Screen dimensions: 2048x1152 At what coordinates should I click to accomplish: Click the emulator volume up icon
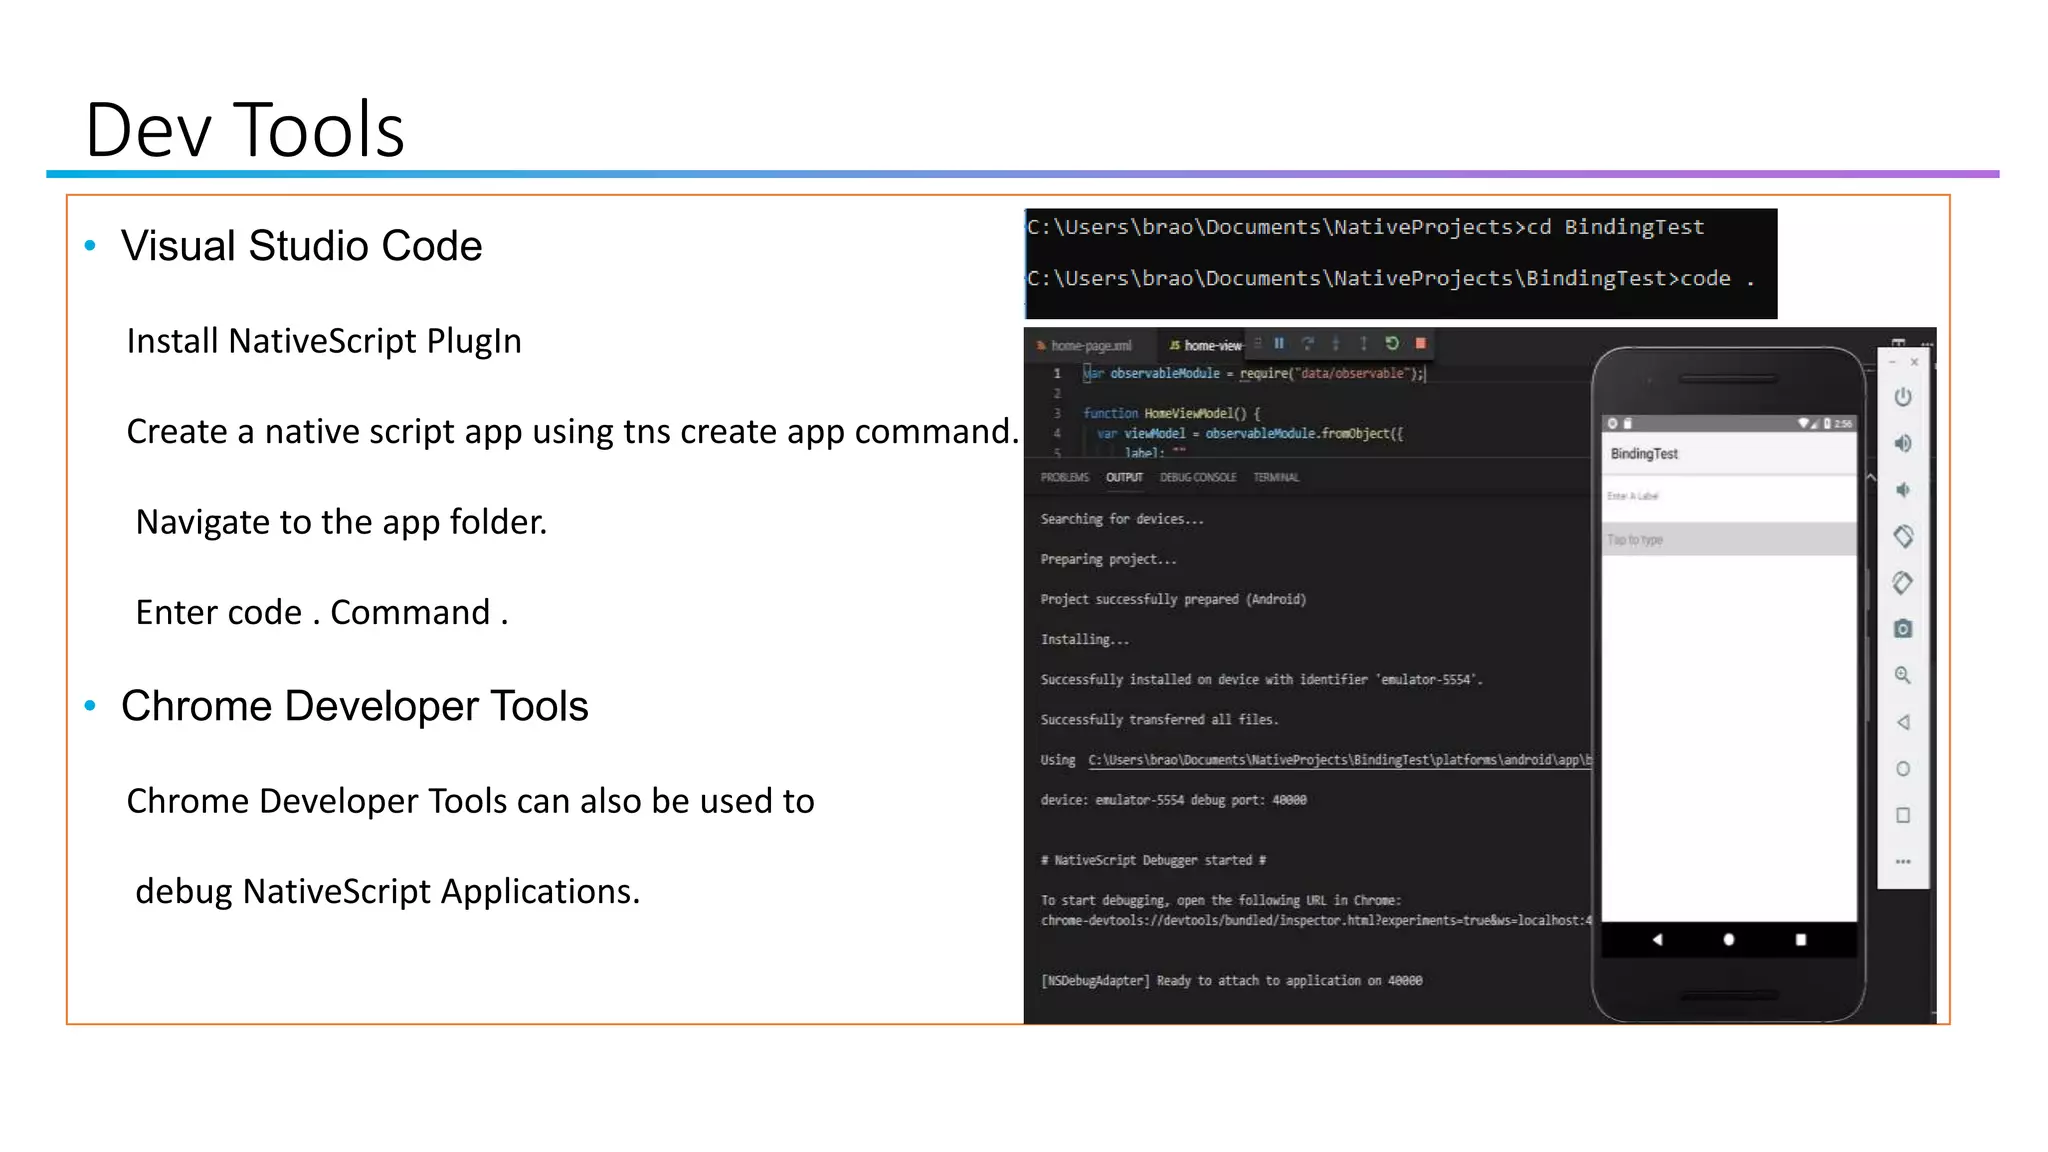coord(1903,443)
